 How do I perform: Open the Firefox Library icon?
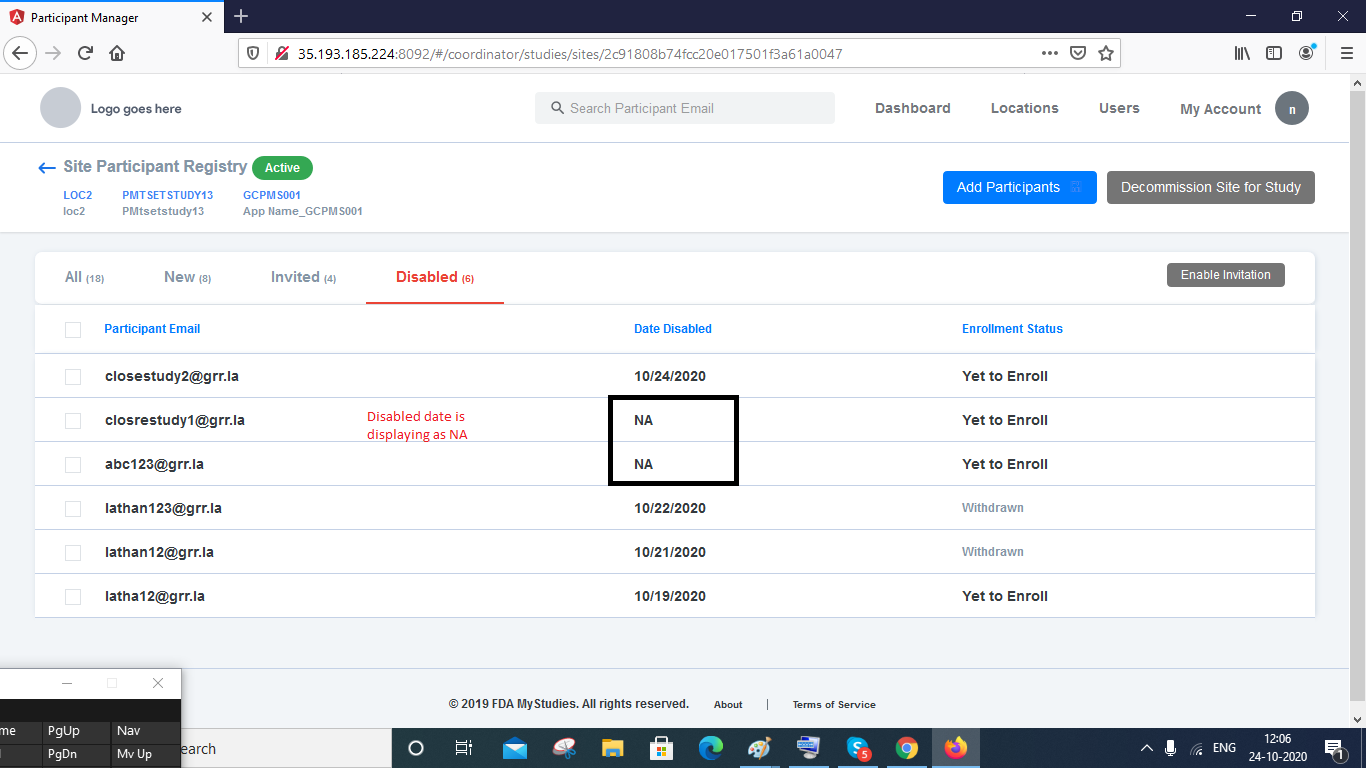pos(1241,53)
